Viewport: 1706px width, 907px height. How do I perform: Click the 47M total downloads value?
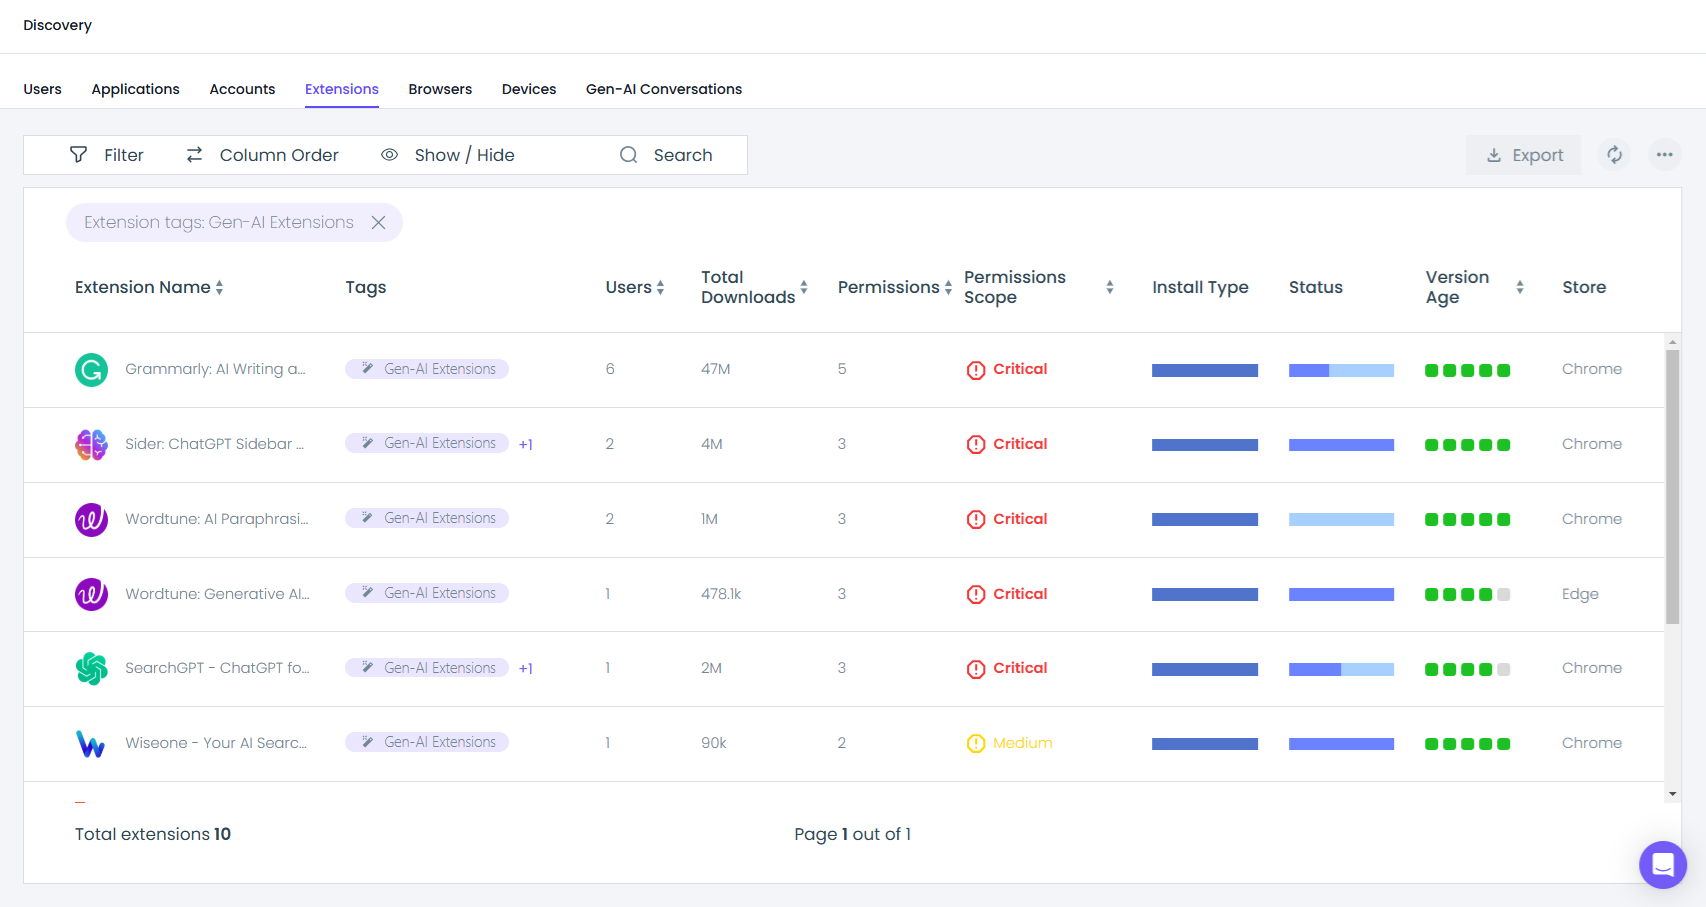click(x=716, y=369)
